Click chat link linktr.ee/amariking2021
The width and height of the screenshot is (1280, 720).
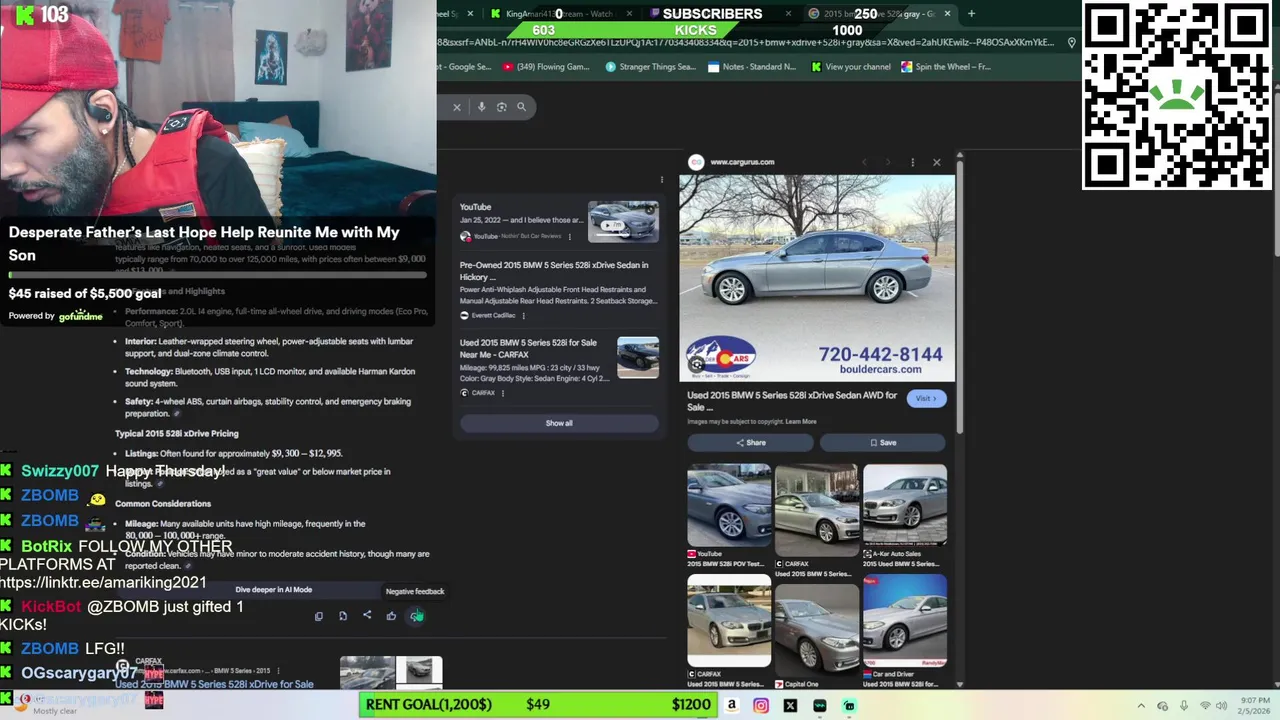103,583
